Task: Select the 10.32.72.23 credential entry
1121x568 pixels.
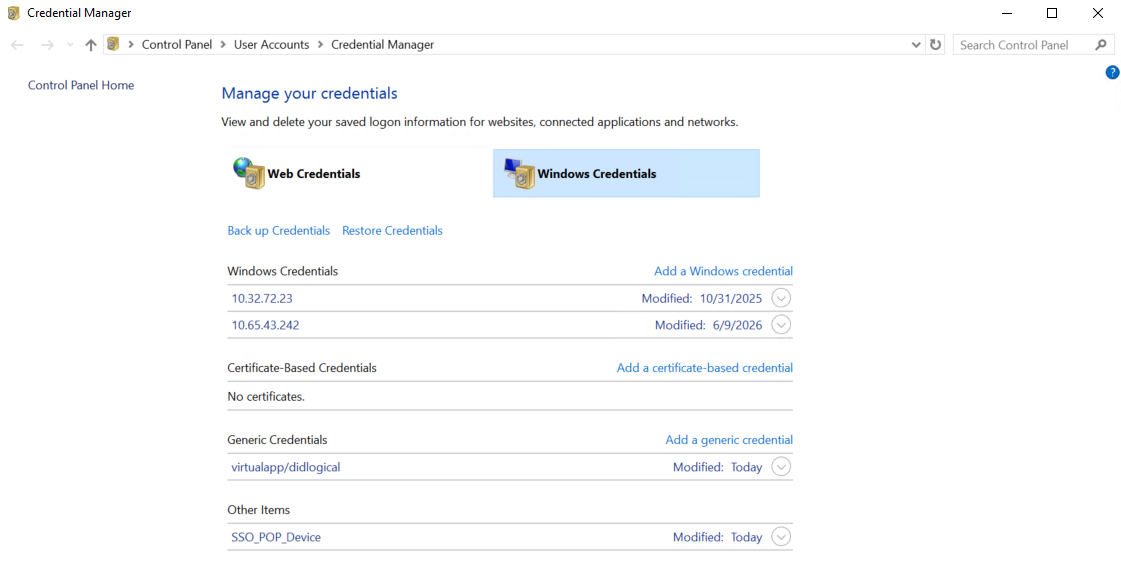Action: 510,298
